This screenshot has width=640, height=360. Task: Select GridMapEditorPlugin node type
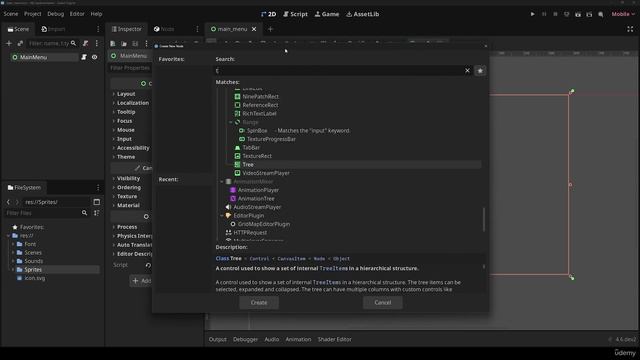coord(264,224)
